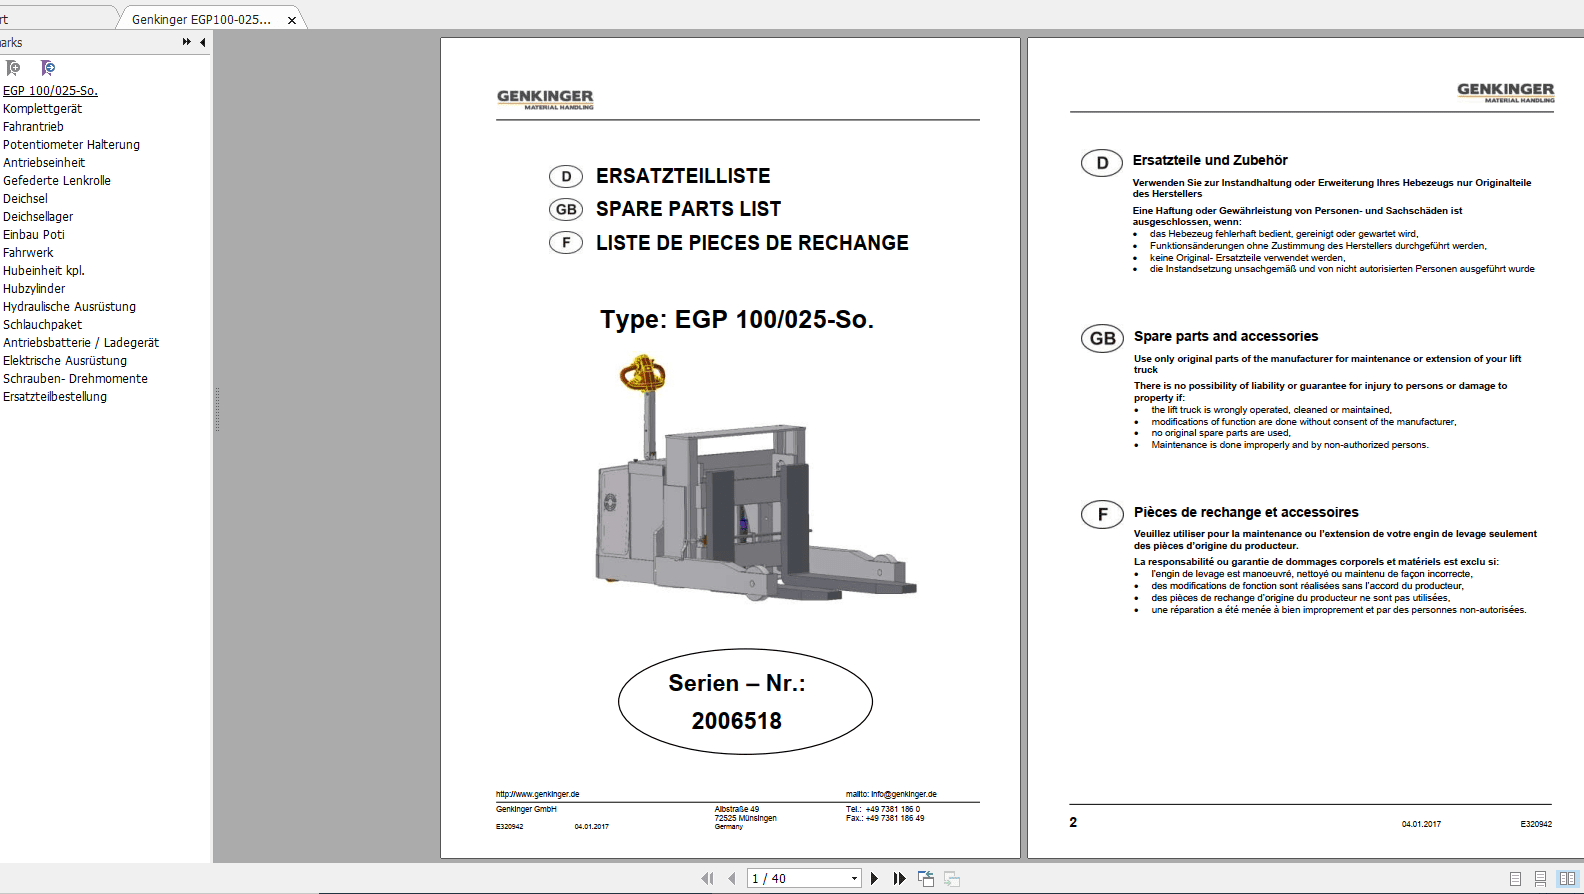Open the Ersatzteilbestellung bookmark
The image size is (1584, 894).
(55, 396)
